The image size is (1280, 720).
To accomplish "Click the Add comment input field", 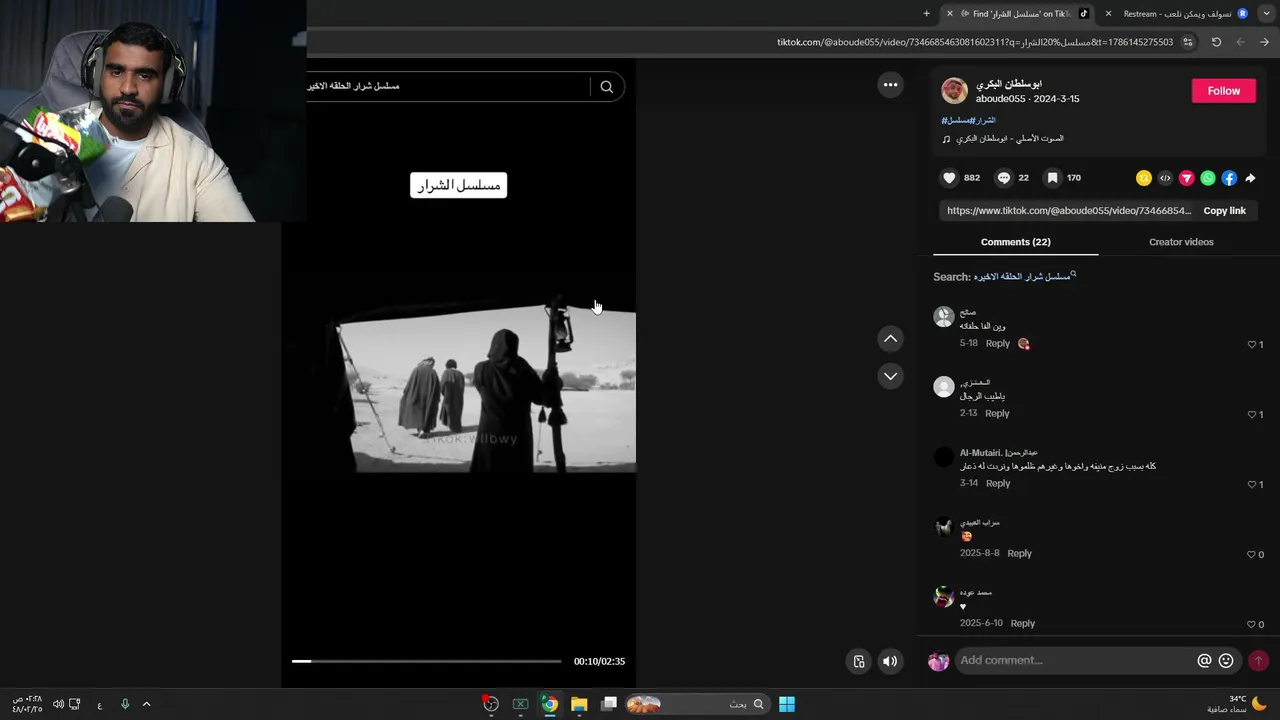I will 1075,661.
